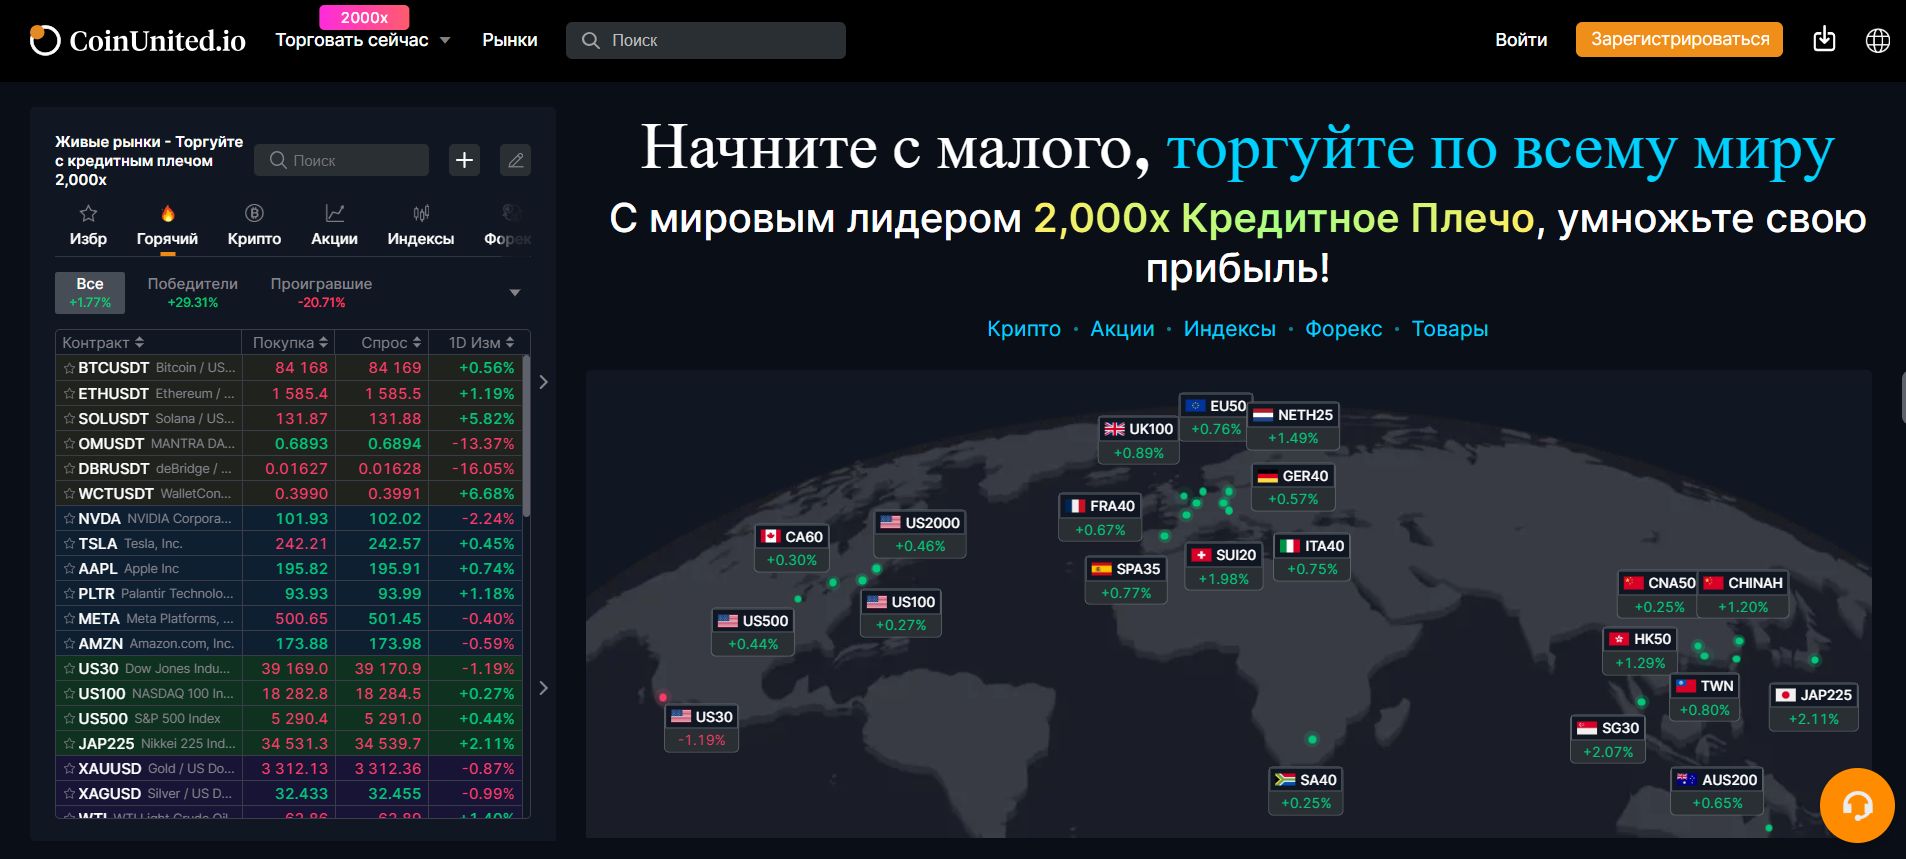Select the UK100 map marker
This screenshot has width=1906, height=859.
(1139, 440)
